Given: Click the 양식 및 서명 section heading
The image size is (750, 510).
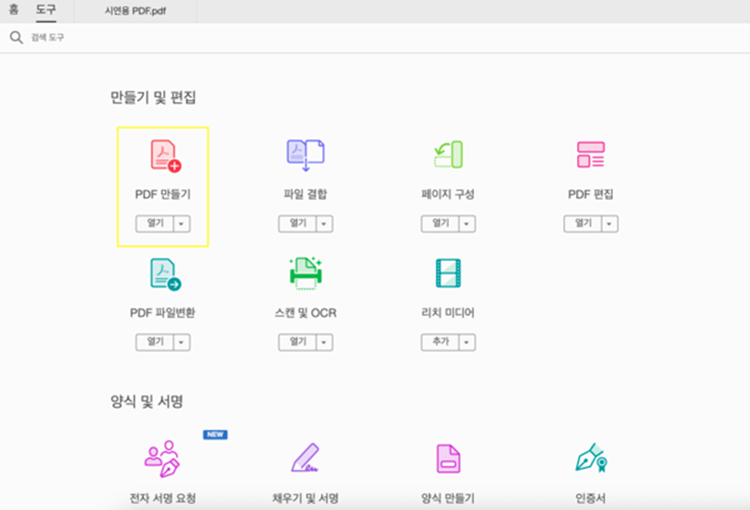Looking at the screenshot, I should (x=147, y=401).
